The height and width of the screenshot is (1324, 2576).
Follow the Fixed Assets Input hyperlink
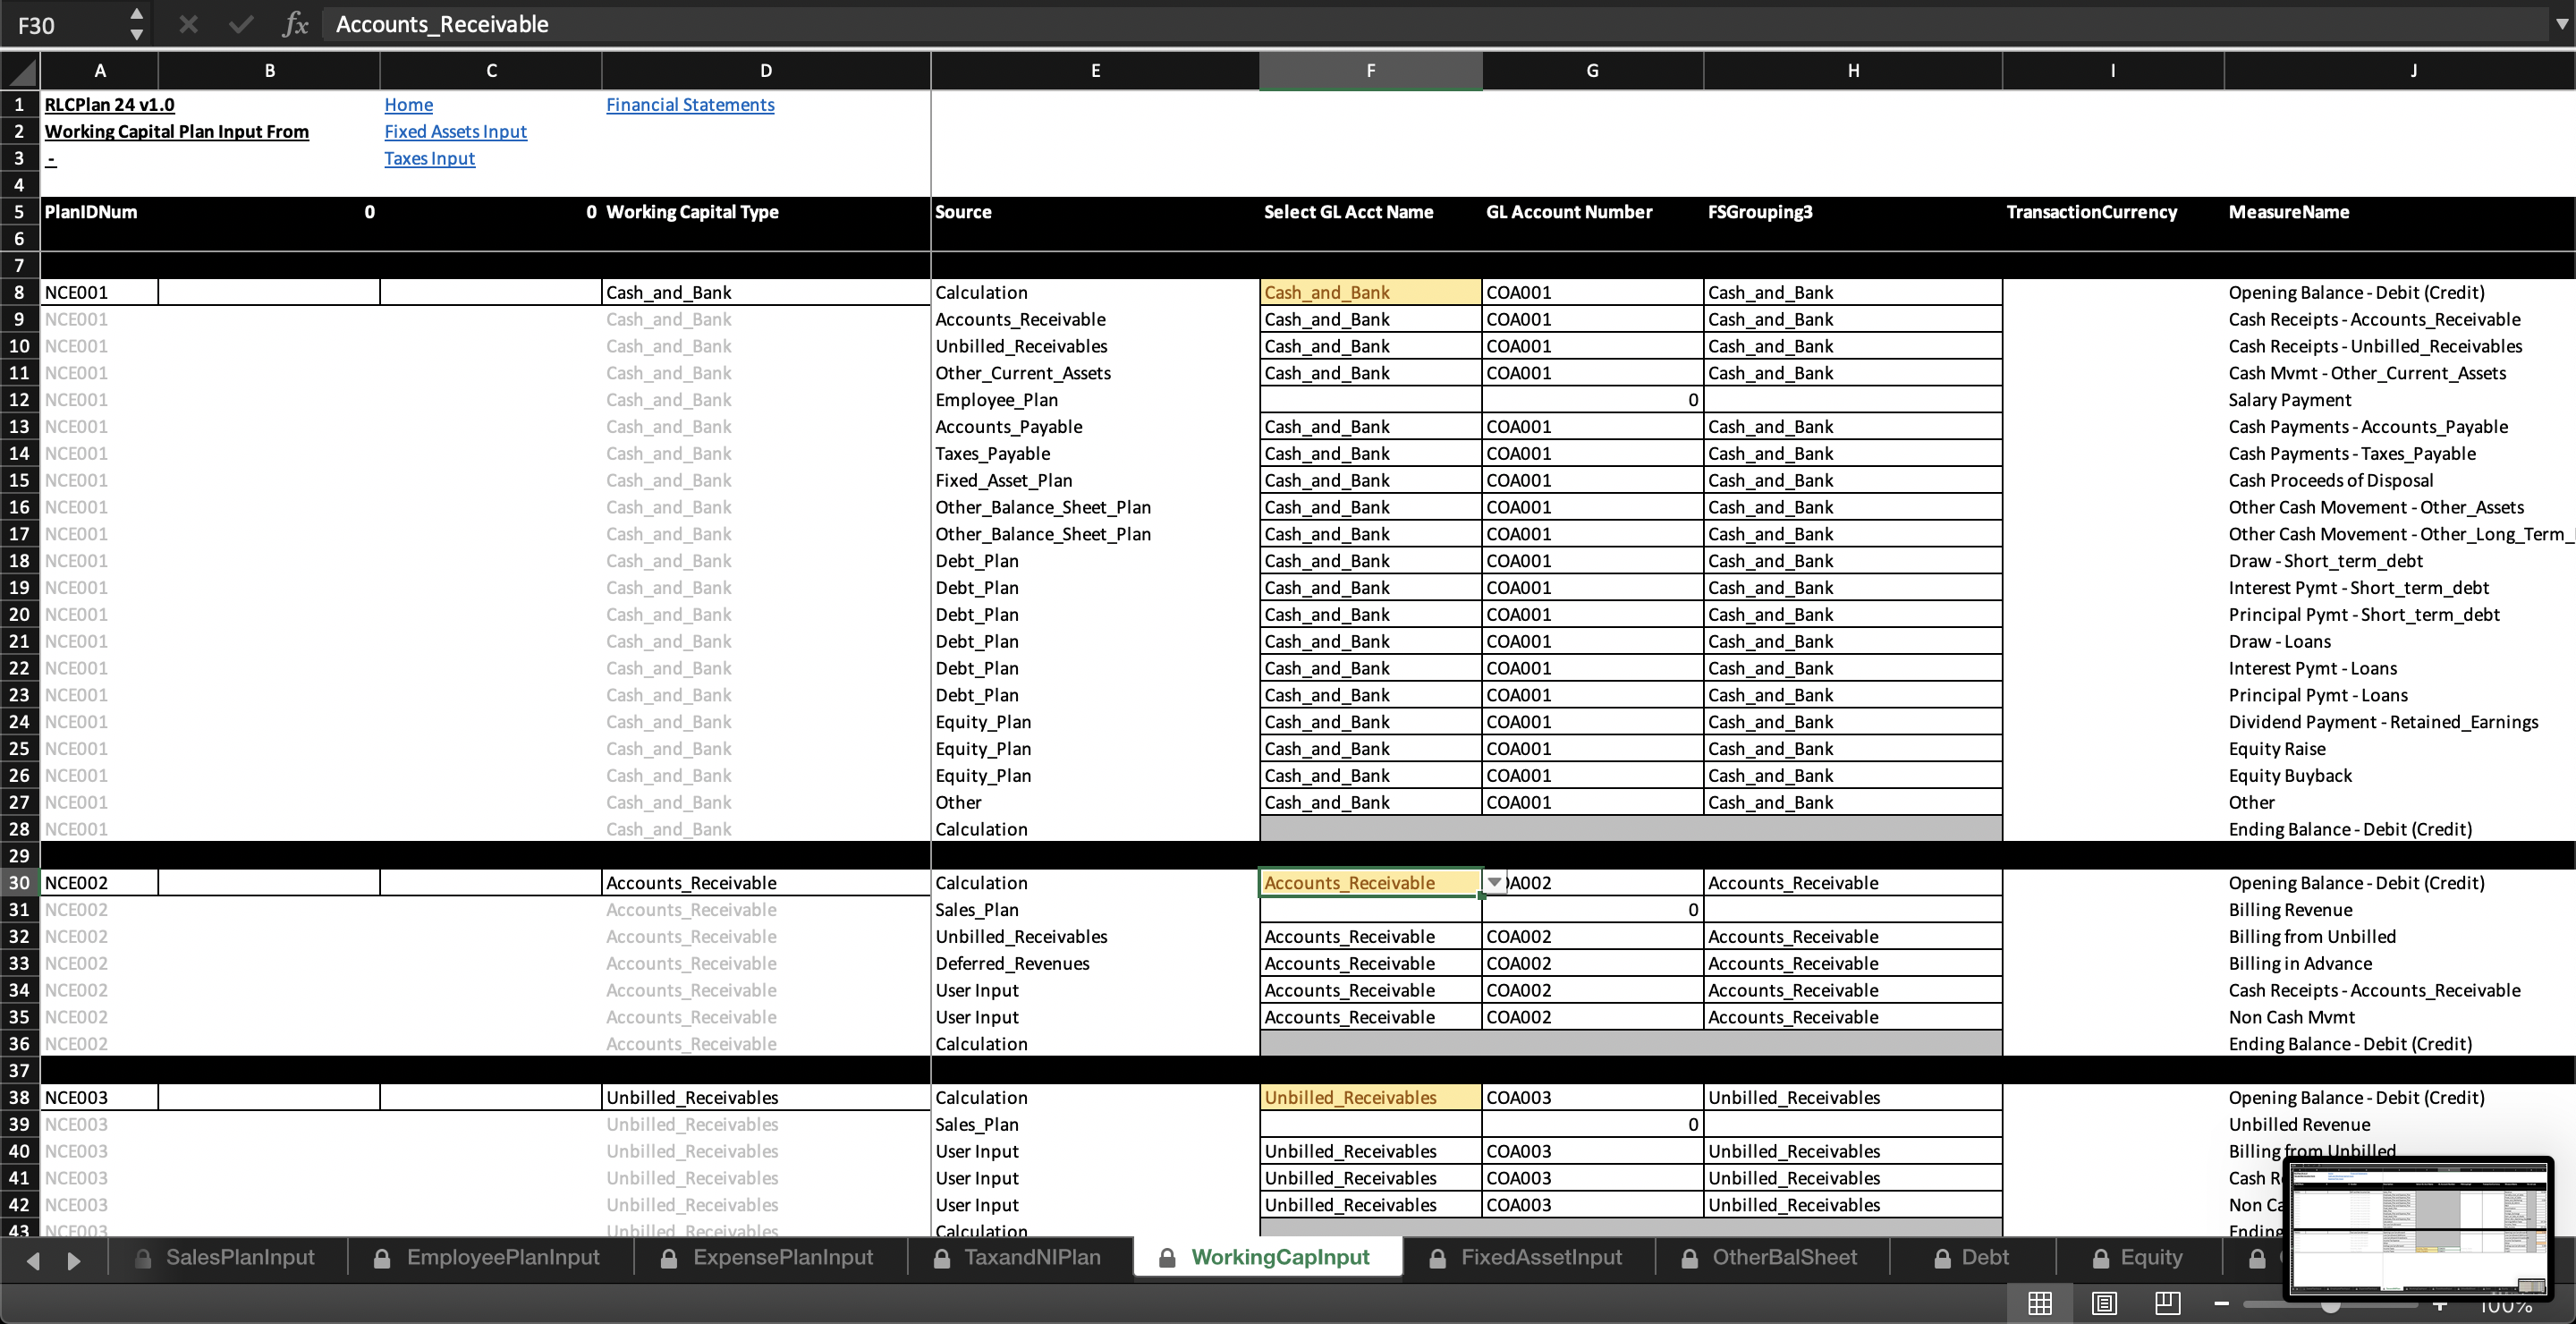455,131
